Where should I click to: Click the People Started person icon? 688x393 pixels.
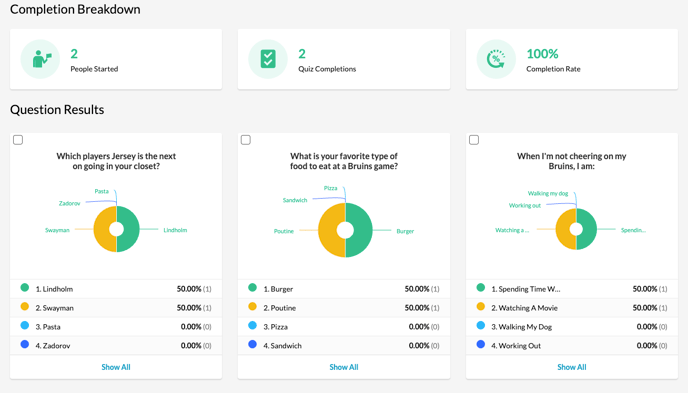[41, 59]
